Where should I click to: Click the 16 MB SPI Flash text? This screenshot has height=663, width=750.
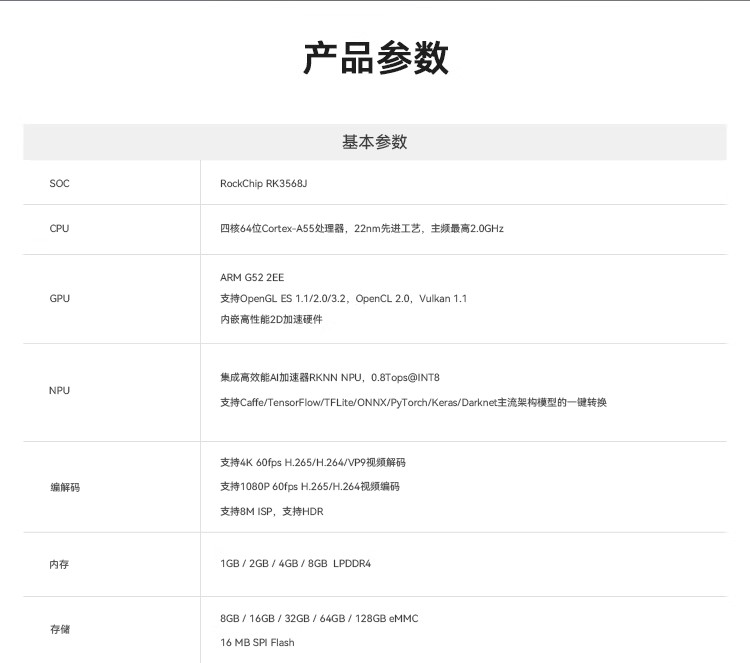tap(257, 642)
